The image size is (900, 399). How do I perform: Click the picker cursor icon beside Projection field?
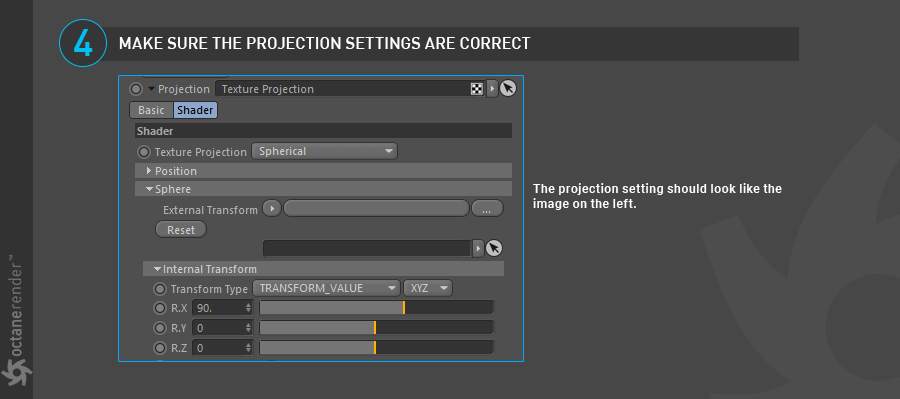coord(507,89)
